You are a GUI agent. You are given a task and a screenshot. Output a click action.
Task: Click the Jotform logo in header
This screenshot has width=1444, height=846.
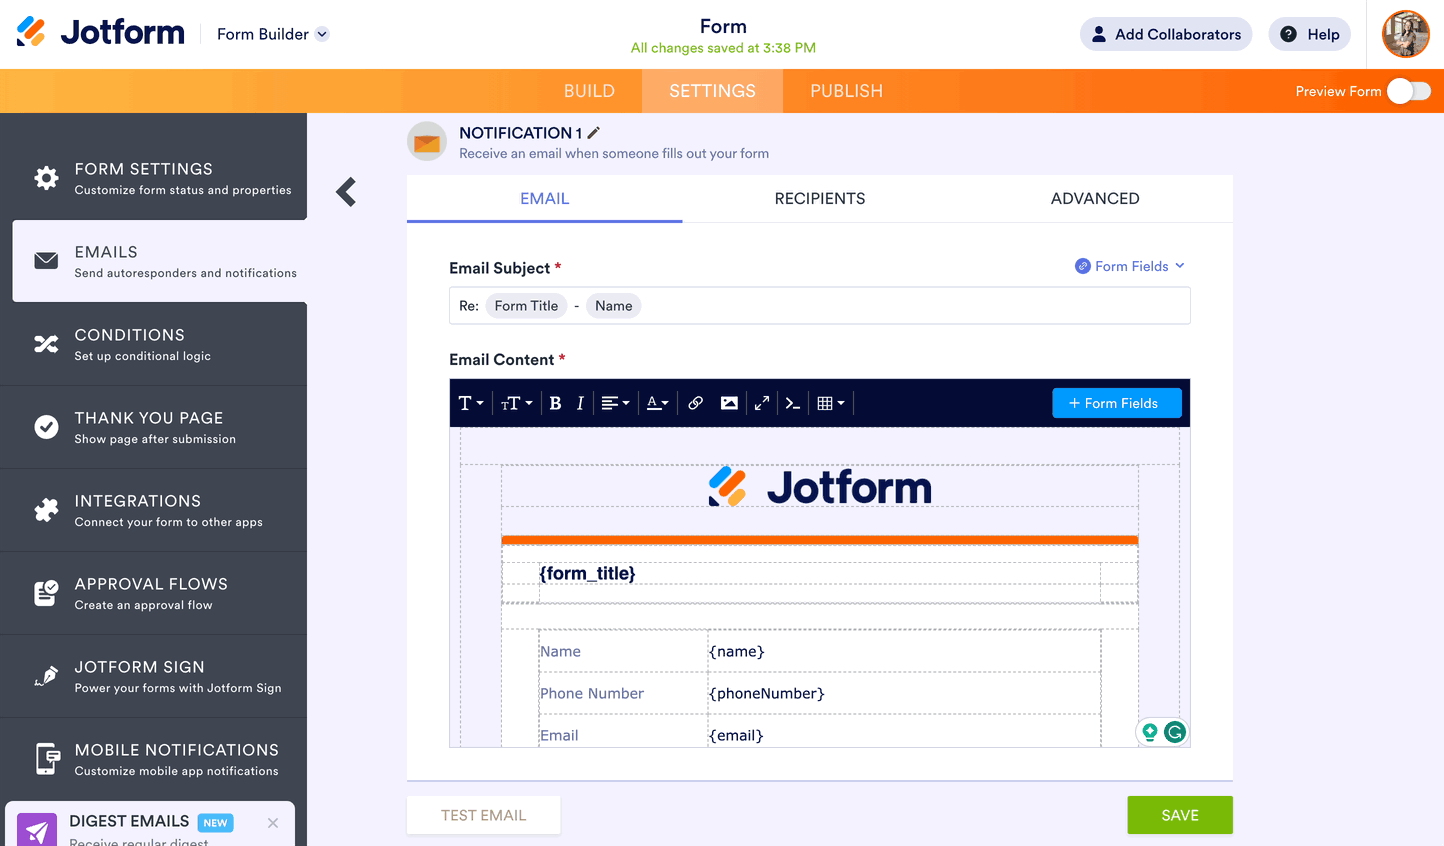tap(100, 32)
